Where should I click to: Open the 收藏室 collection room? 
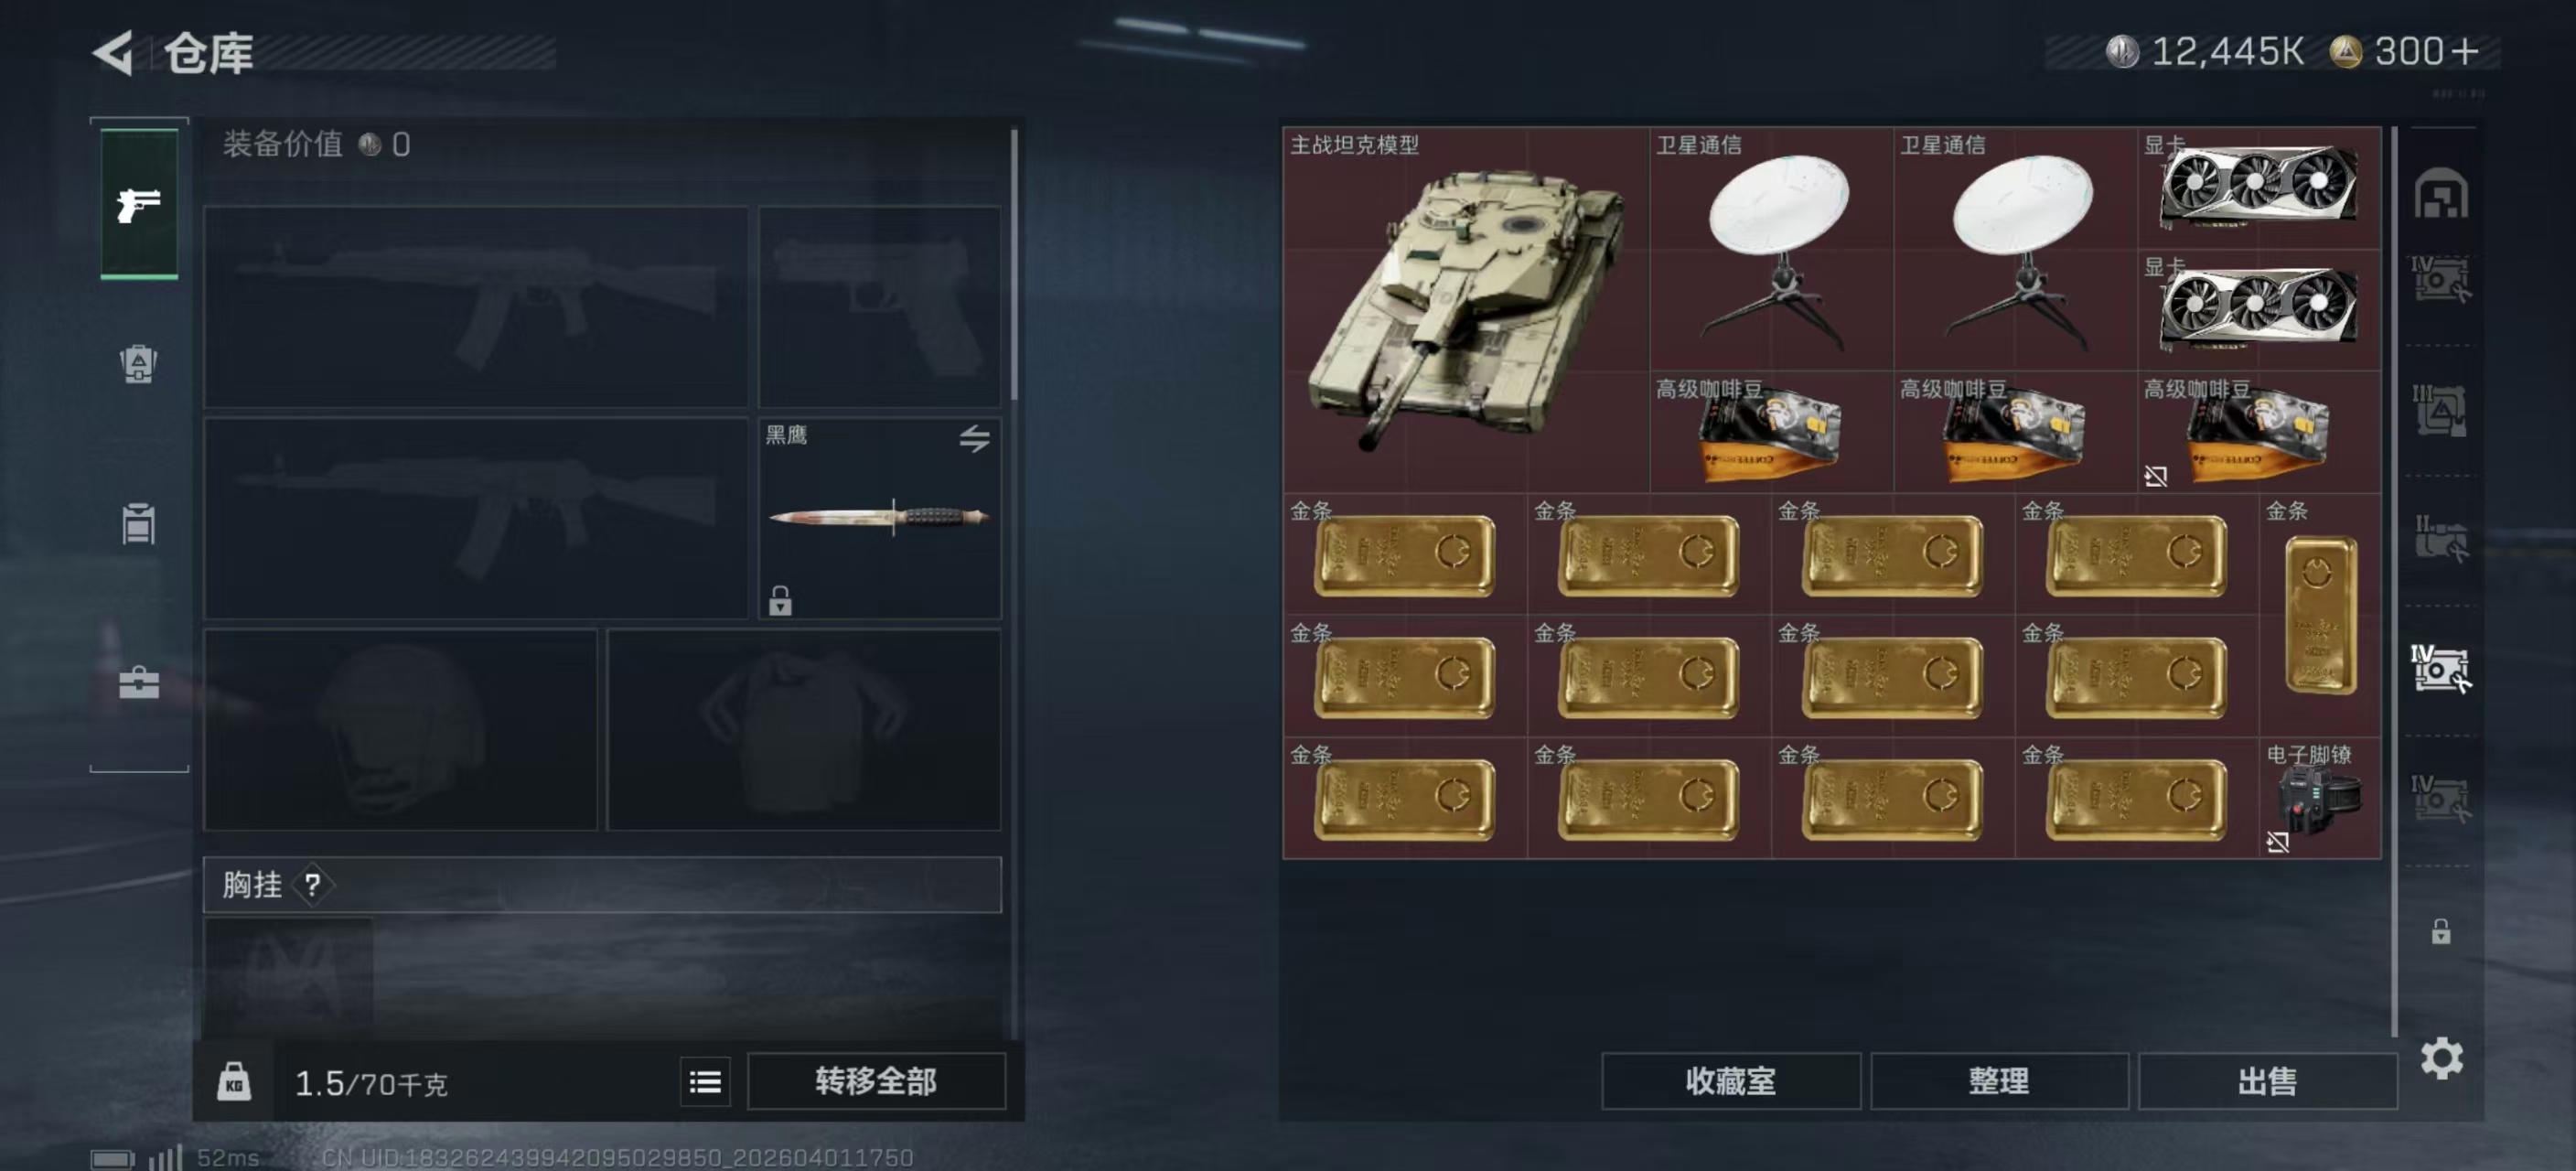1730,1081
